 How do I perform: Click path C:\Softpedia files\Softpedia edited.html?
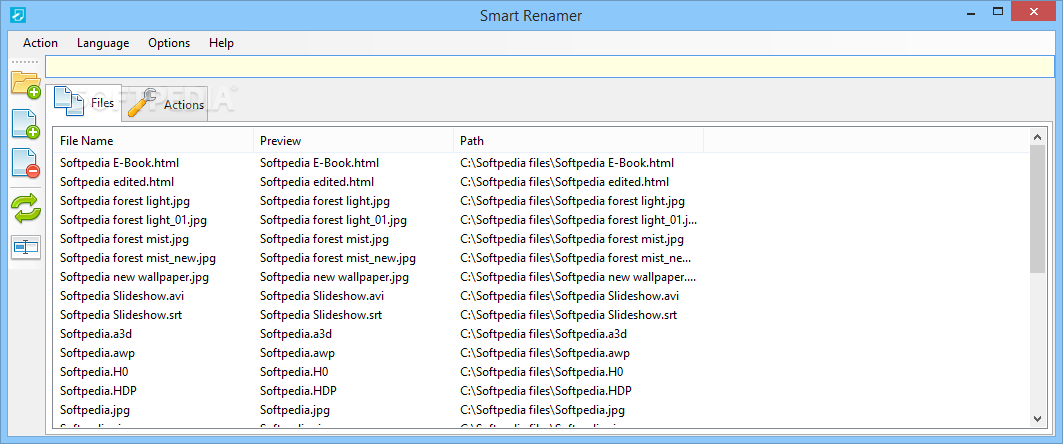point(564,182)
